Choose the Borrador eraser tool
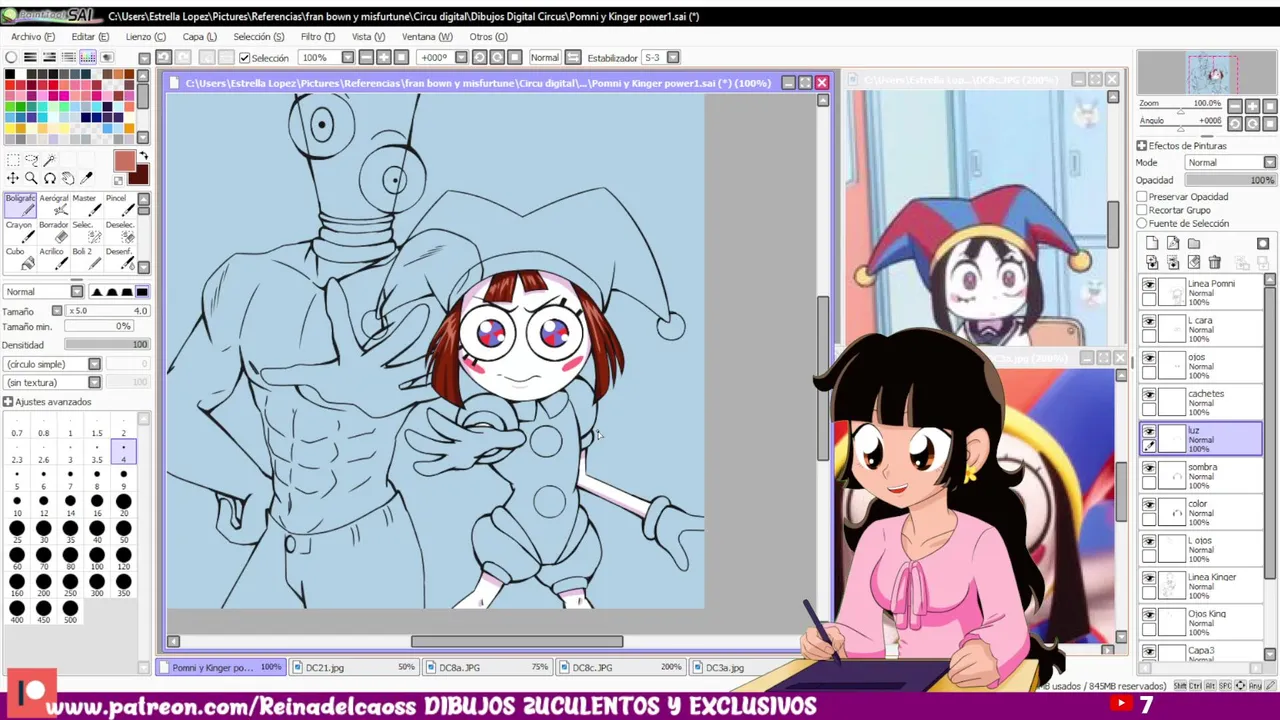The image size is (1280, 720). pyautogui.click(x=54, y=231)
